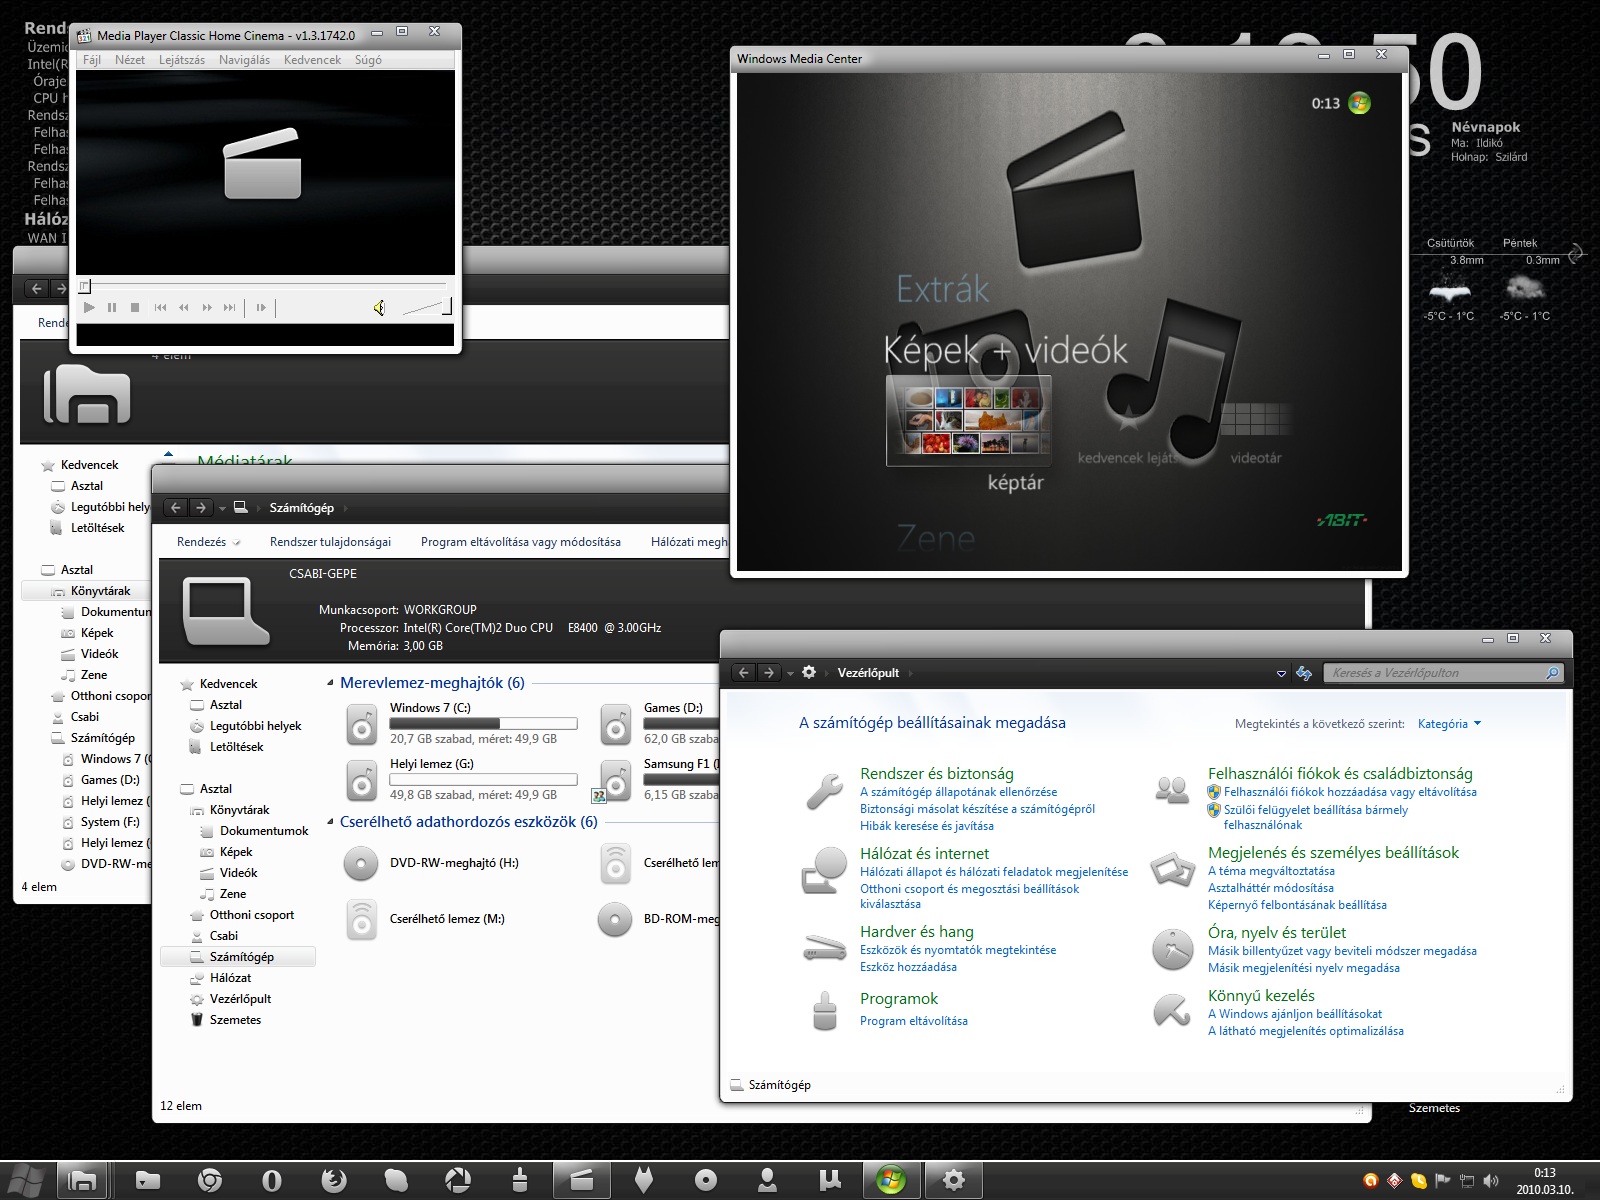
Task: Skip to next track in Media Player Classic
Action: (x=230, y=307)
